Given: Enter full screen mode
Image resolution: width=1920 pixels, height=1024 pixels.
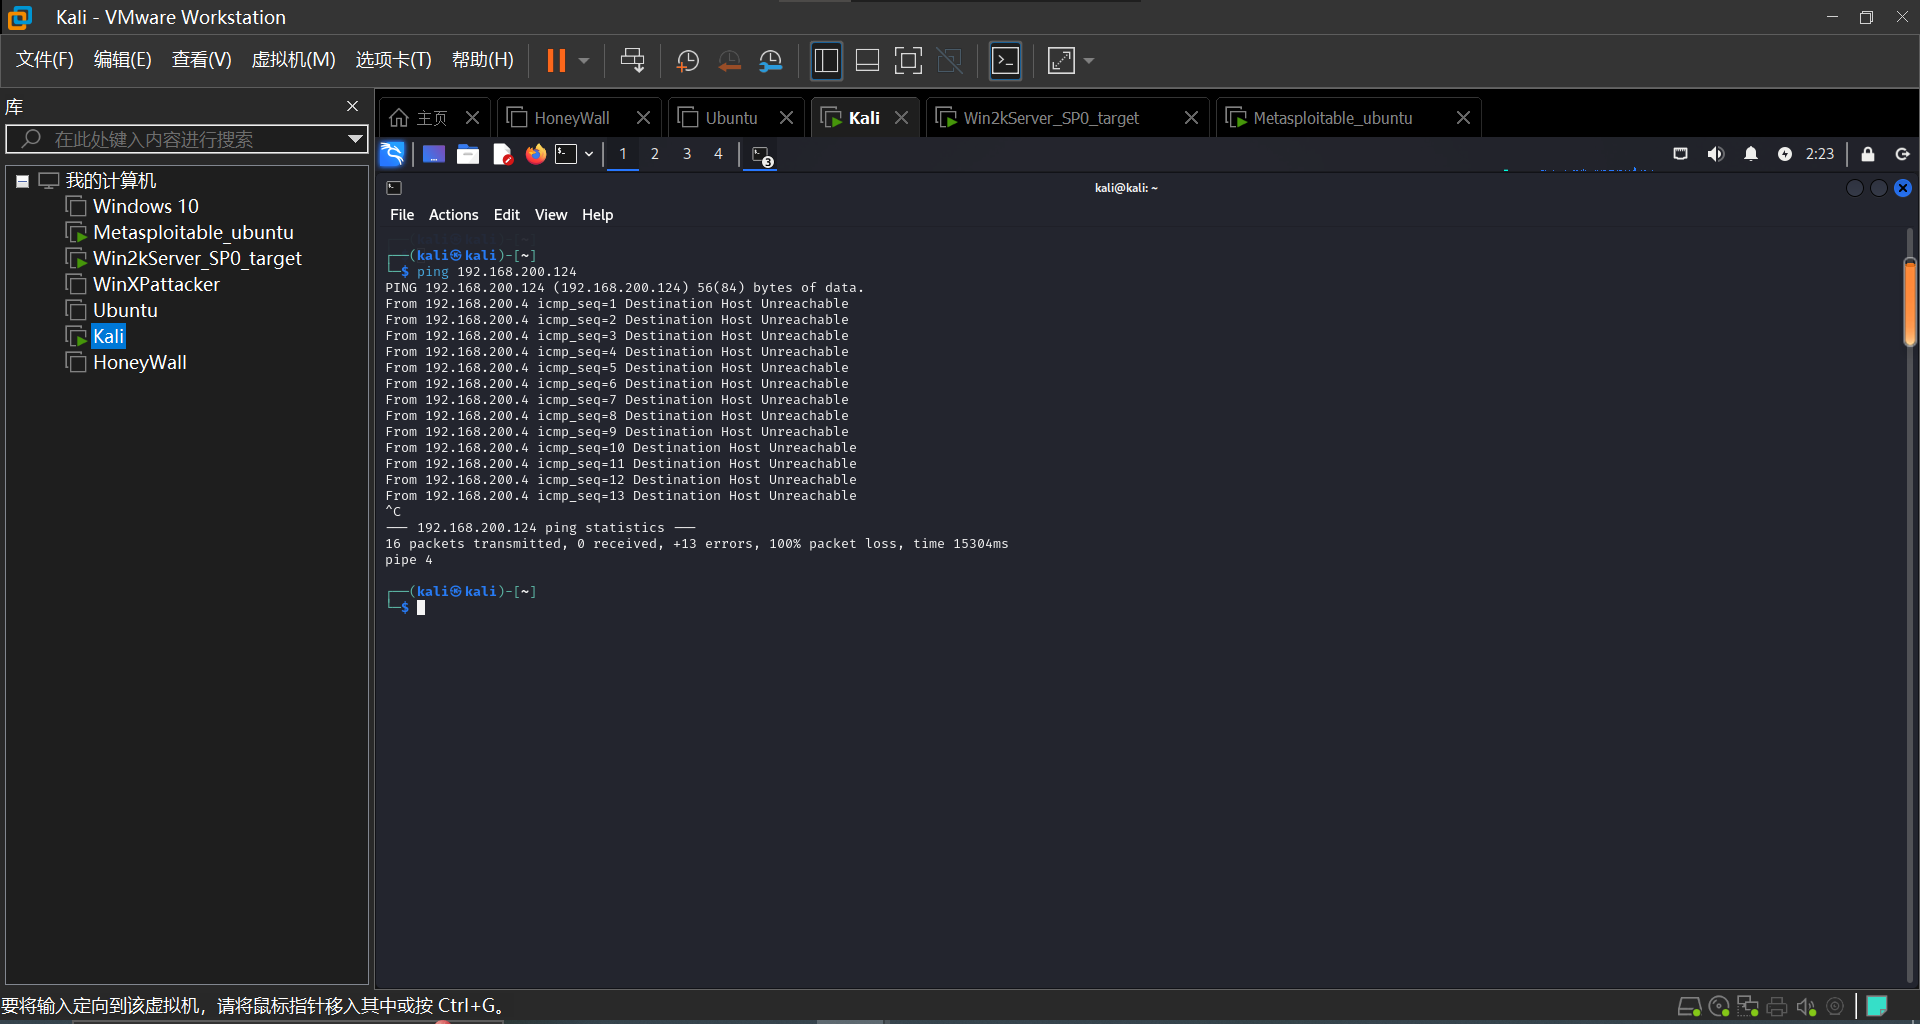Looking at the screenshot, I should [908, 61].
